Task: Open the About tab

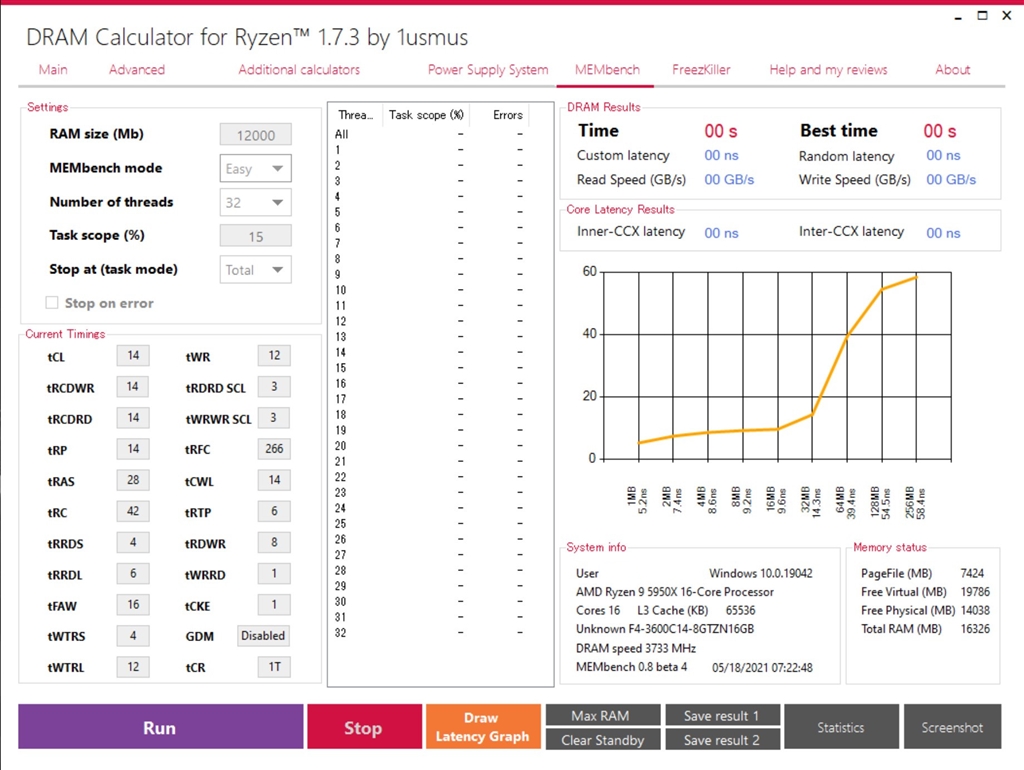Action: 952,70
